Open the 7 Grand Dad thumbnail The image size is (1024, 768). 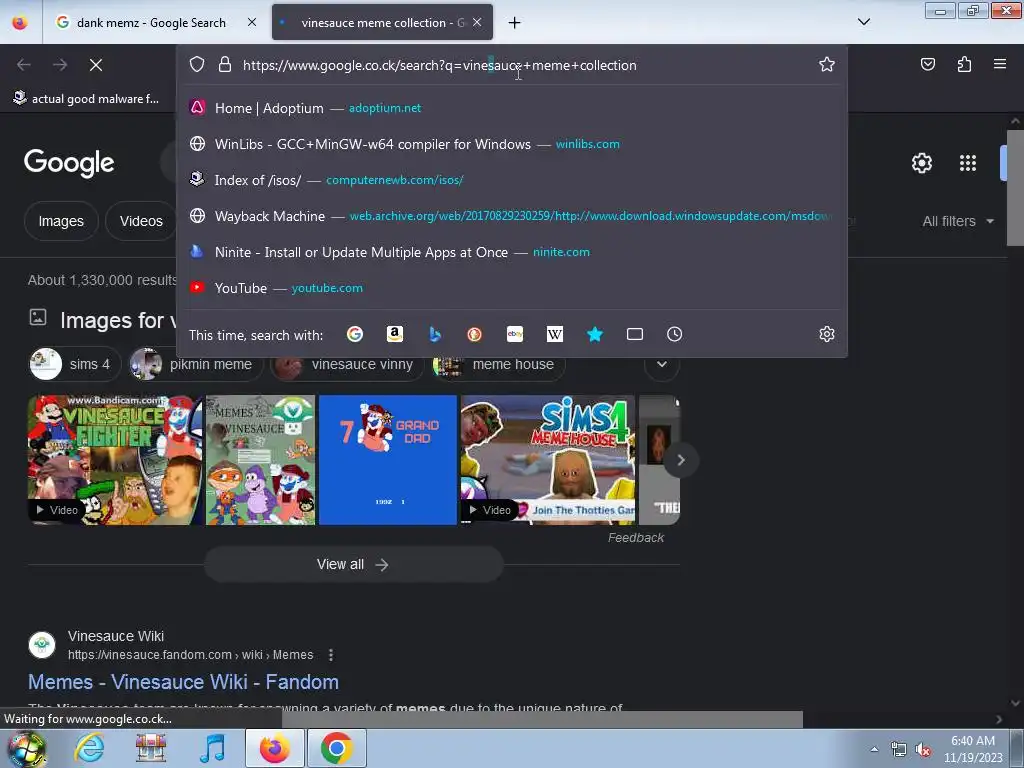pos(388,460)
